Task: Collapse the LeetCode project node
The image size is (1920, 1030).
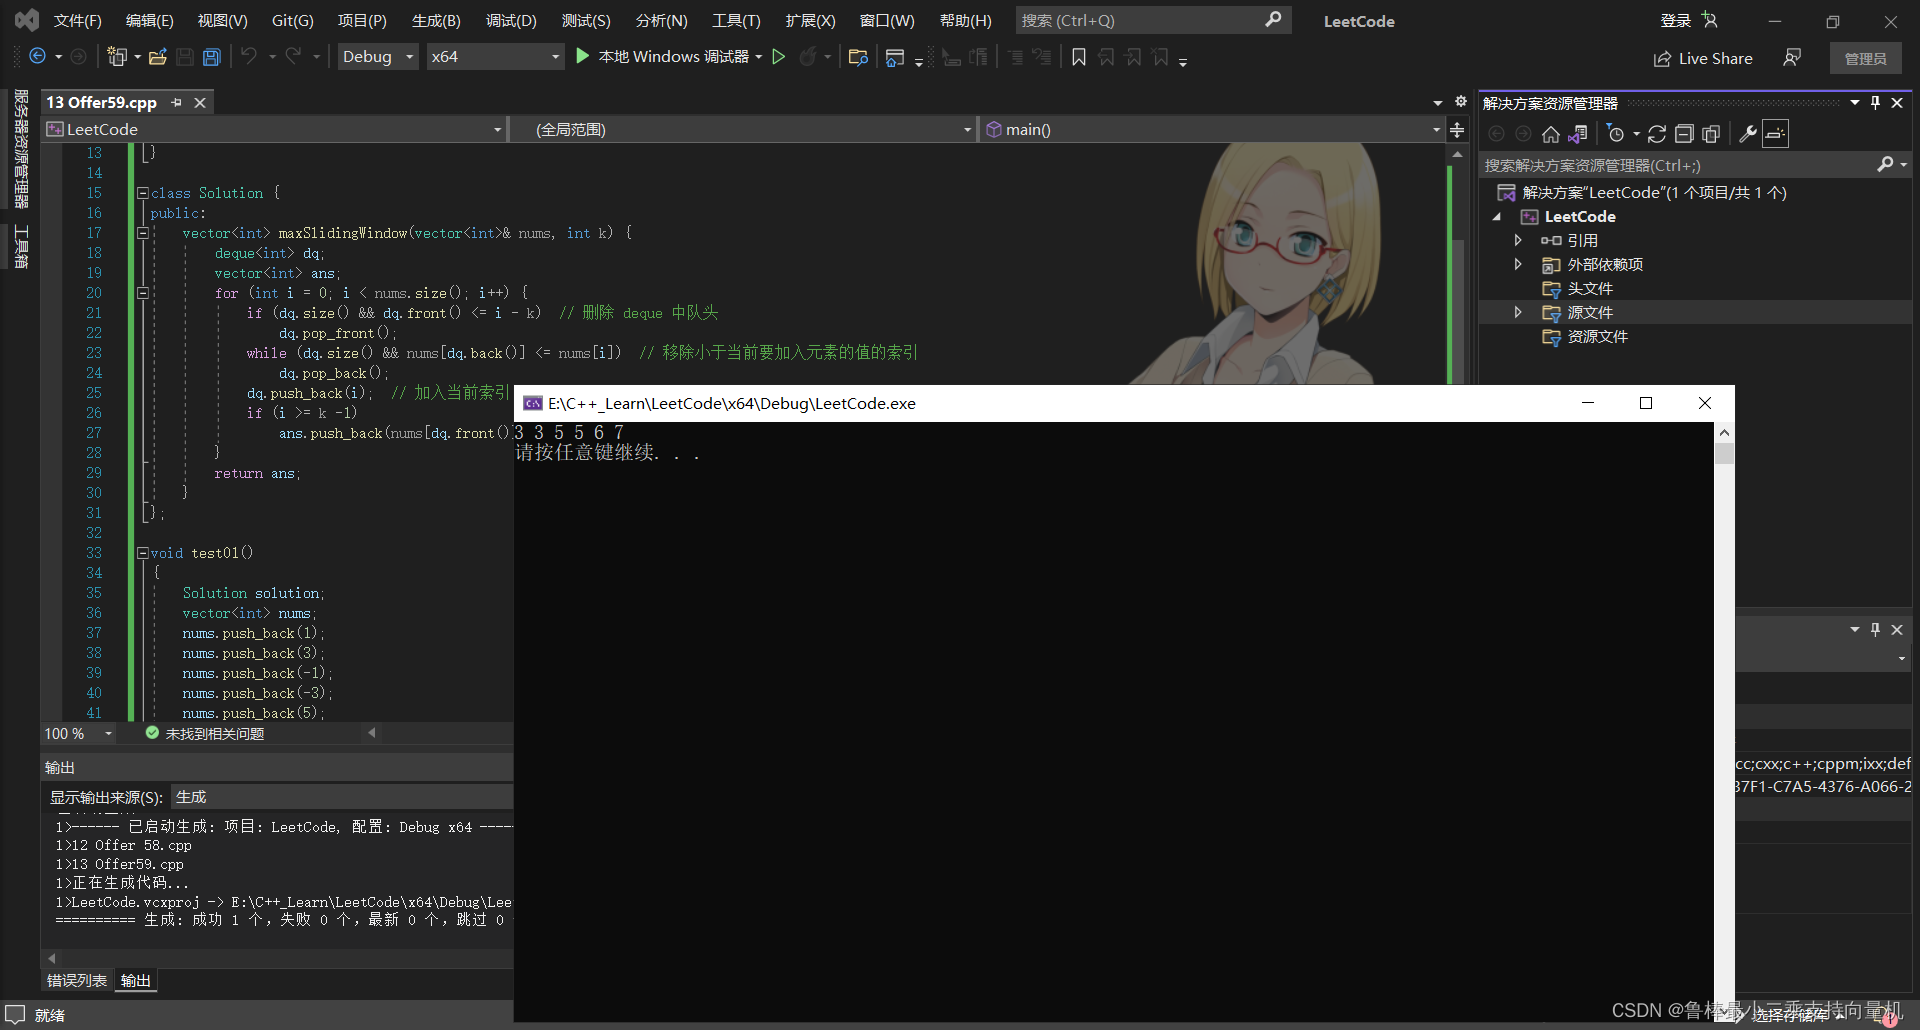Action: point(1497,216)
